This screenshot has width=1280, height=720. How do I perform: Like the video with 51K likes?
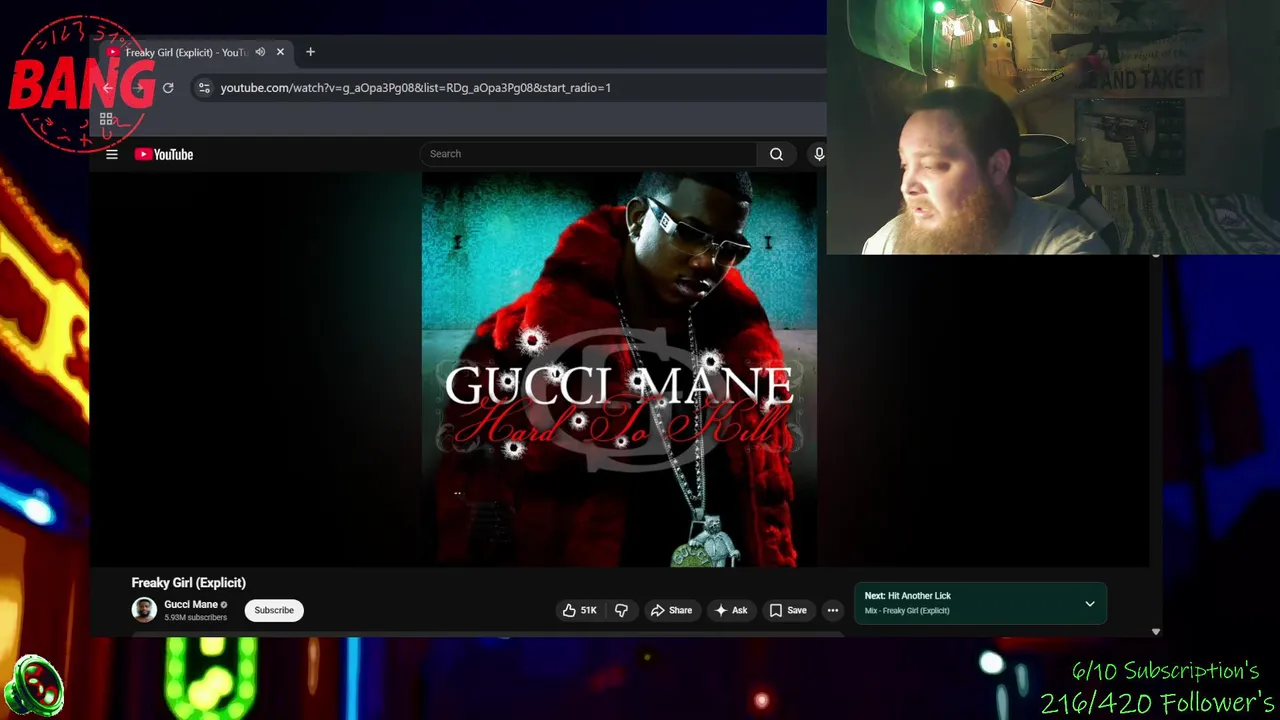click(579, 610)
